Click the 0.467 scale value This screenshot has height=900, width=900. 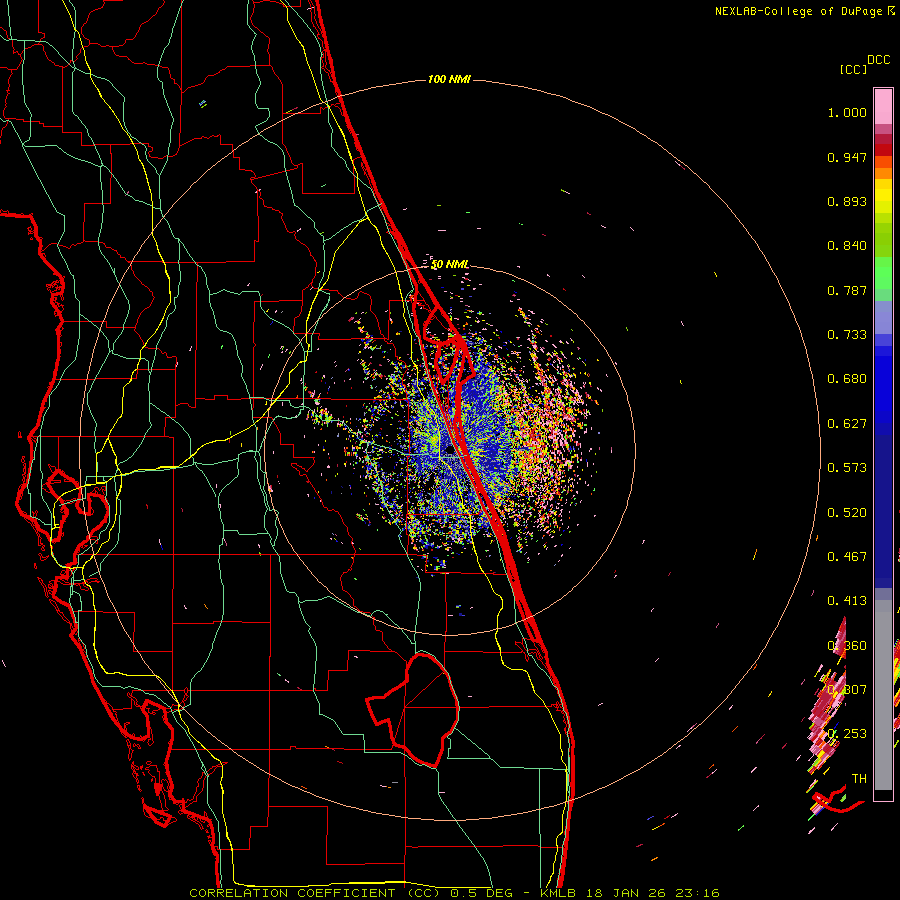(847, 557)
